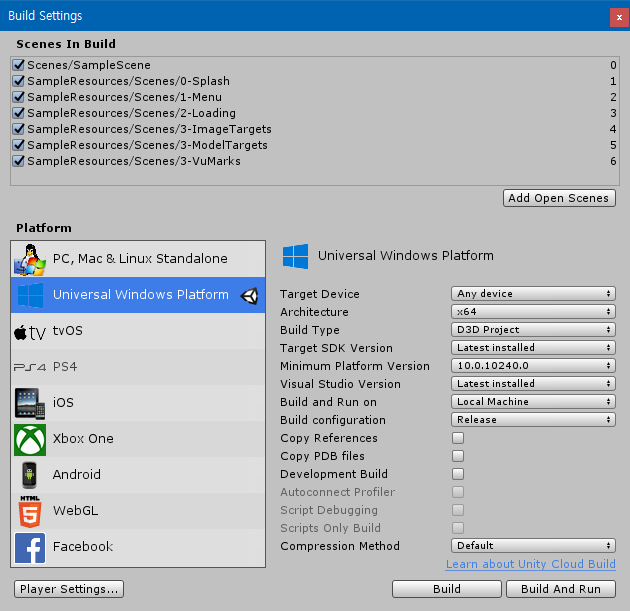Image resolution: width=630 pixels, height=611 pixels.
Task: Click the Universal Windows Platform label in the list
Action: pos(141,295)
